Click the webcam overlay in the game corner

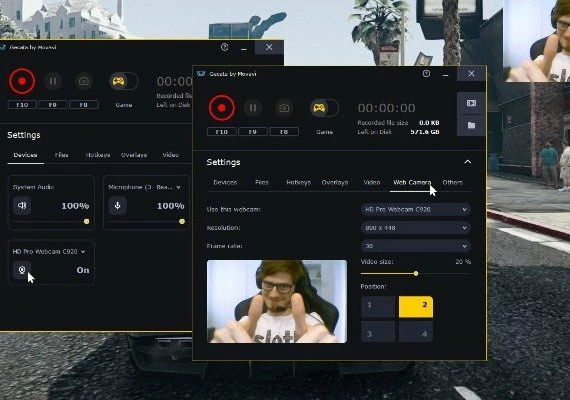click(x=537, y=41)
